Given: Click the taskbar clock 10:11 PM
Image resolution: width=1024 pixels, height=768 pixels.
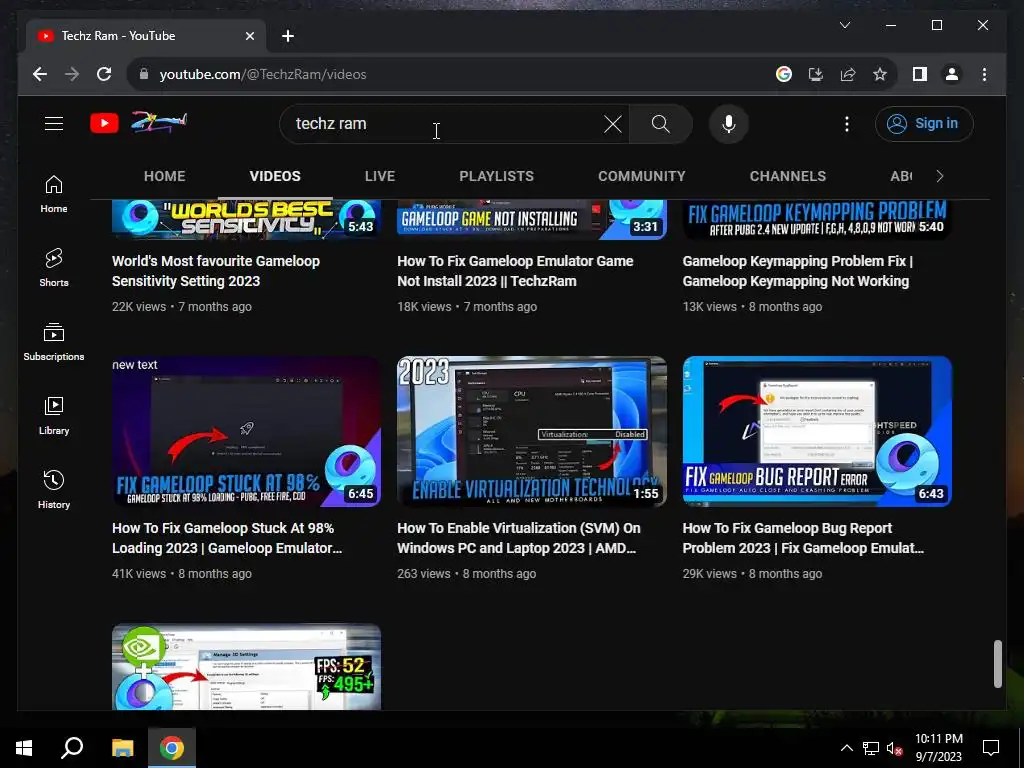Looking at the screenshot, I should (x=938, y=739).
